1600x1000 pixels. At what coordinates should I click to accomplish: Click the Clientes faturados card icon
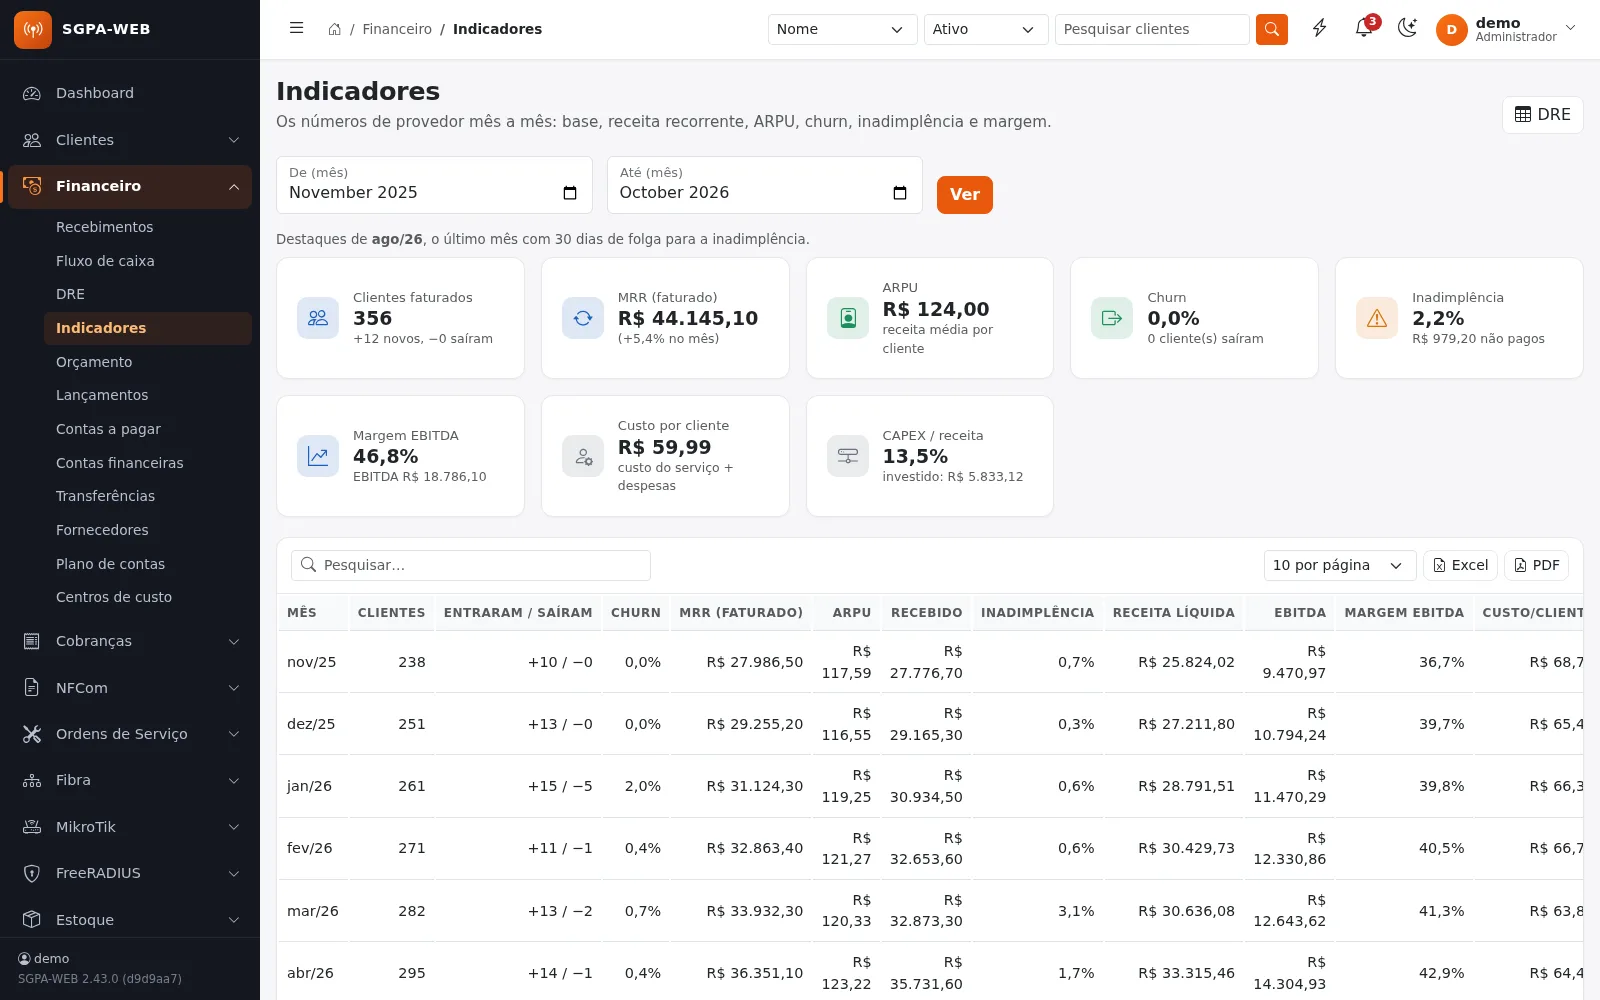[318, 318]
